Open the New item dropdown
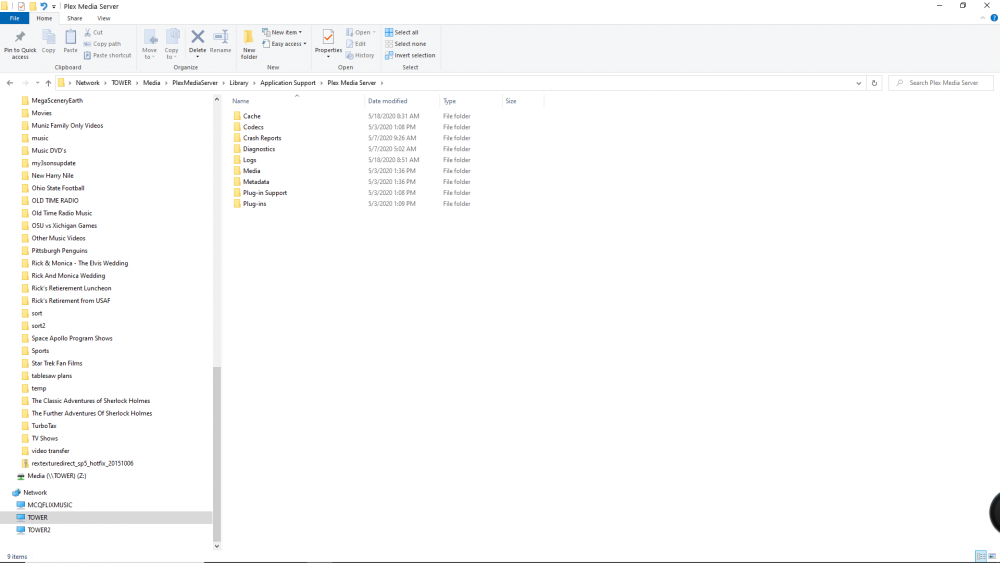 click(x=282, y=33)
